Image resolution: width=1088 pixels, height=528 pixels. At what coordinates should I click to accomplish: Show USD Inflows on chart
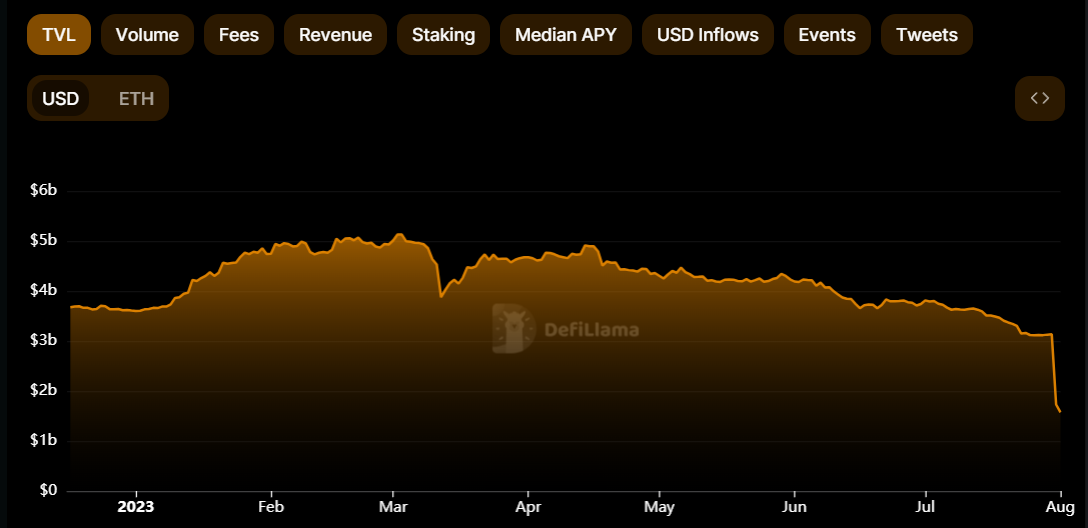(x=708, y=35)
